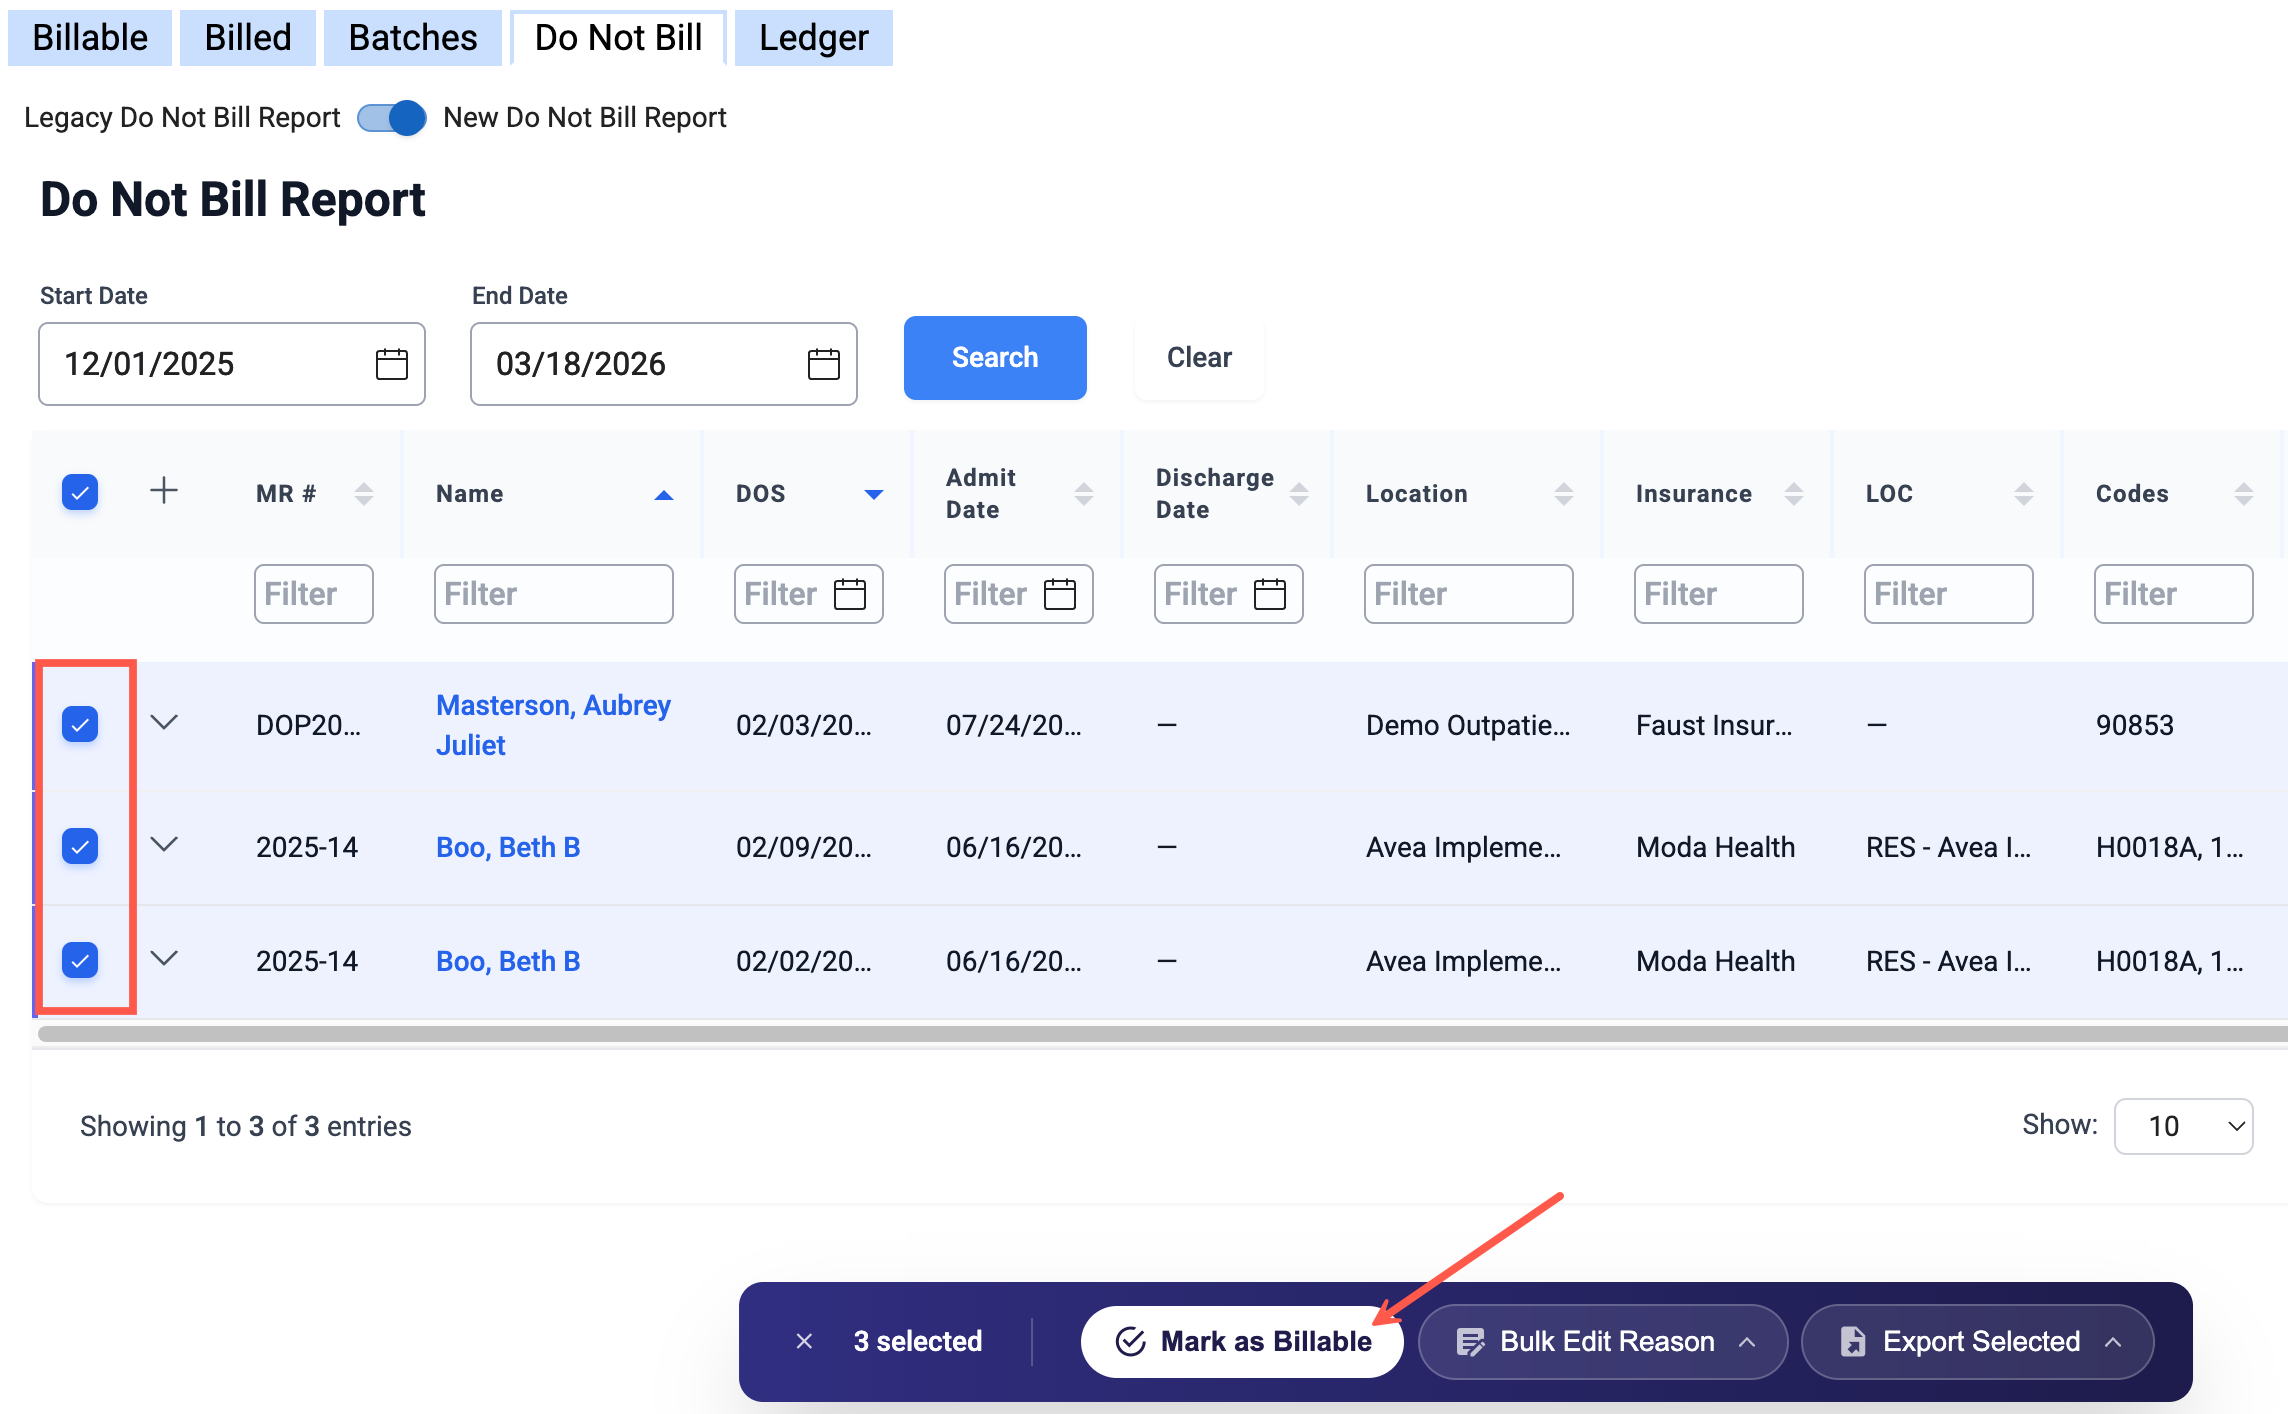Toggle the Legacy/New Do Not Bill Report switch

pos(392,118)
